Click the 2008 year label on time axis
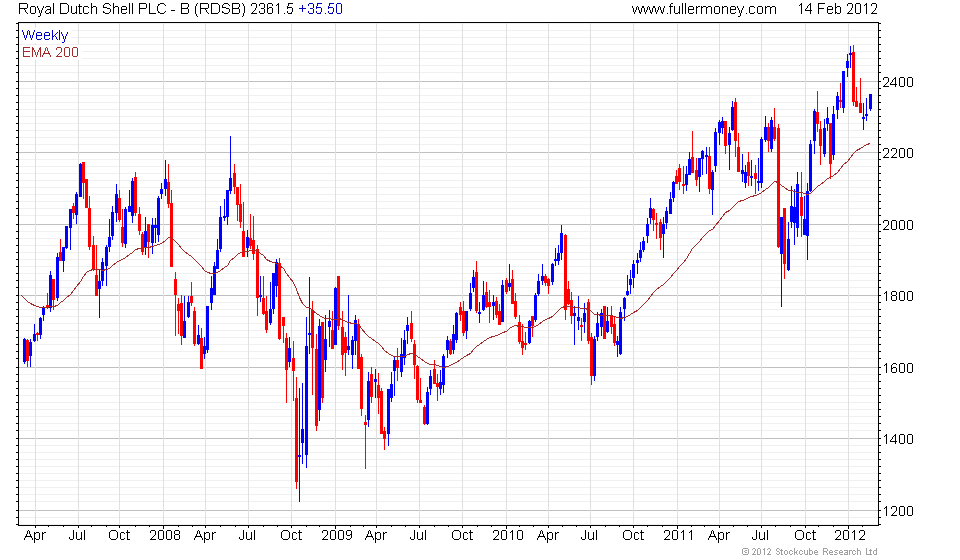 click(165, 536)
